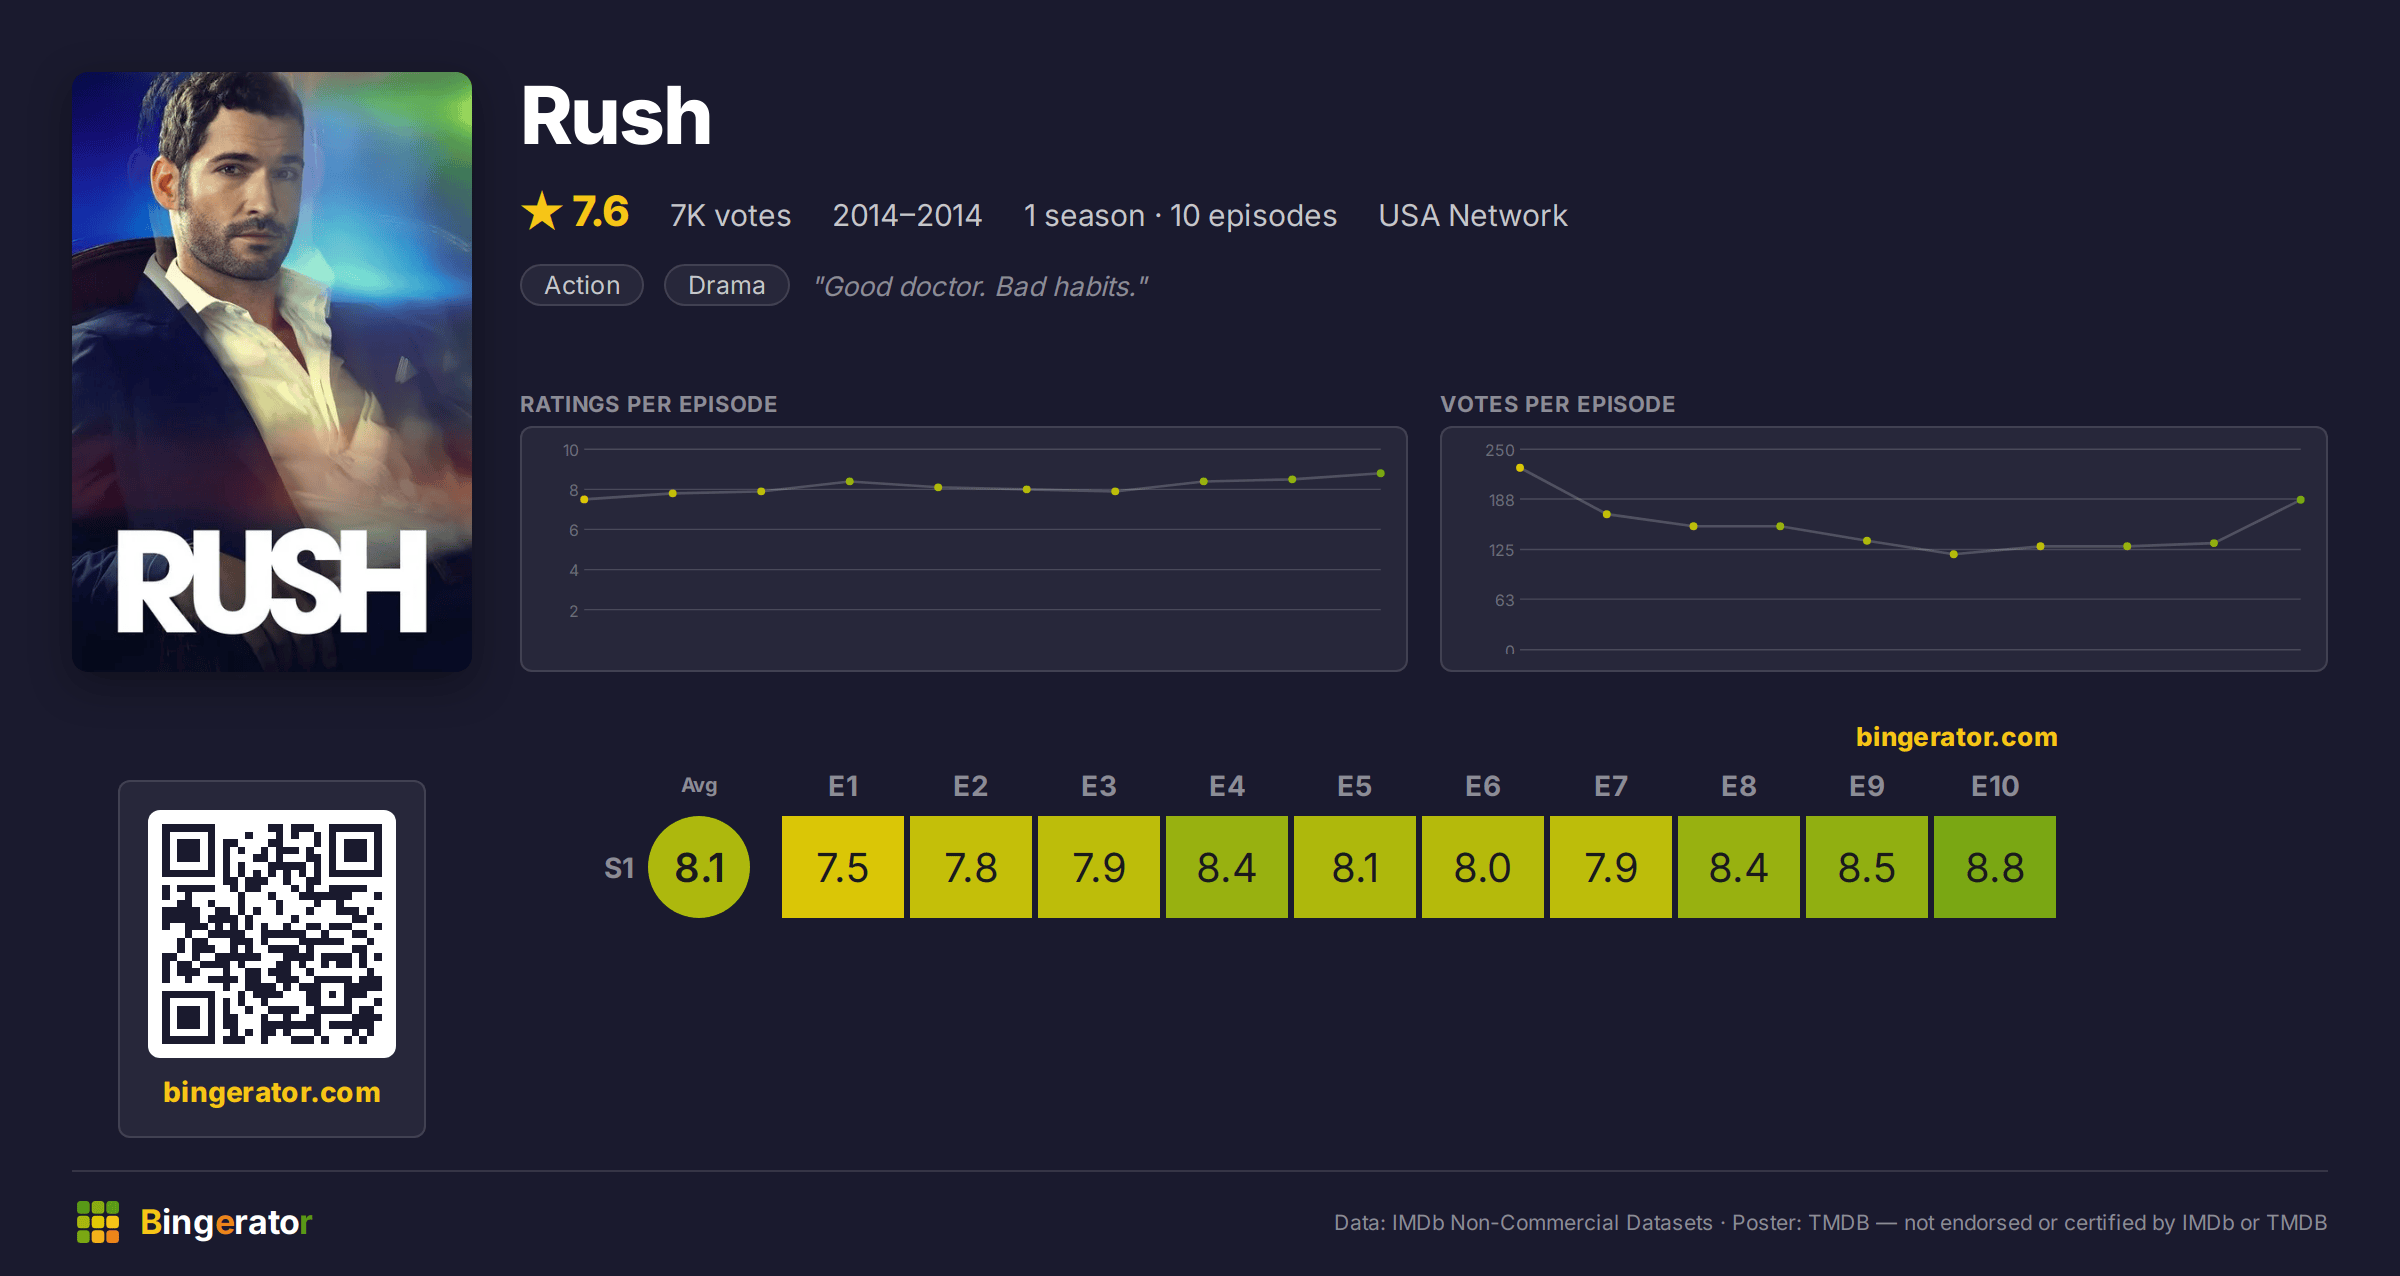Click the Bingerator grid logo icon
This screenshot has width=2400, height=1276.
(x=98, y=1222)
